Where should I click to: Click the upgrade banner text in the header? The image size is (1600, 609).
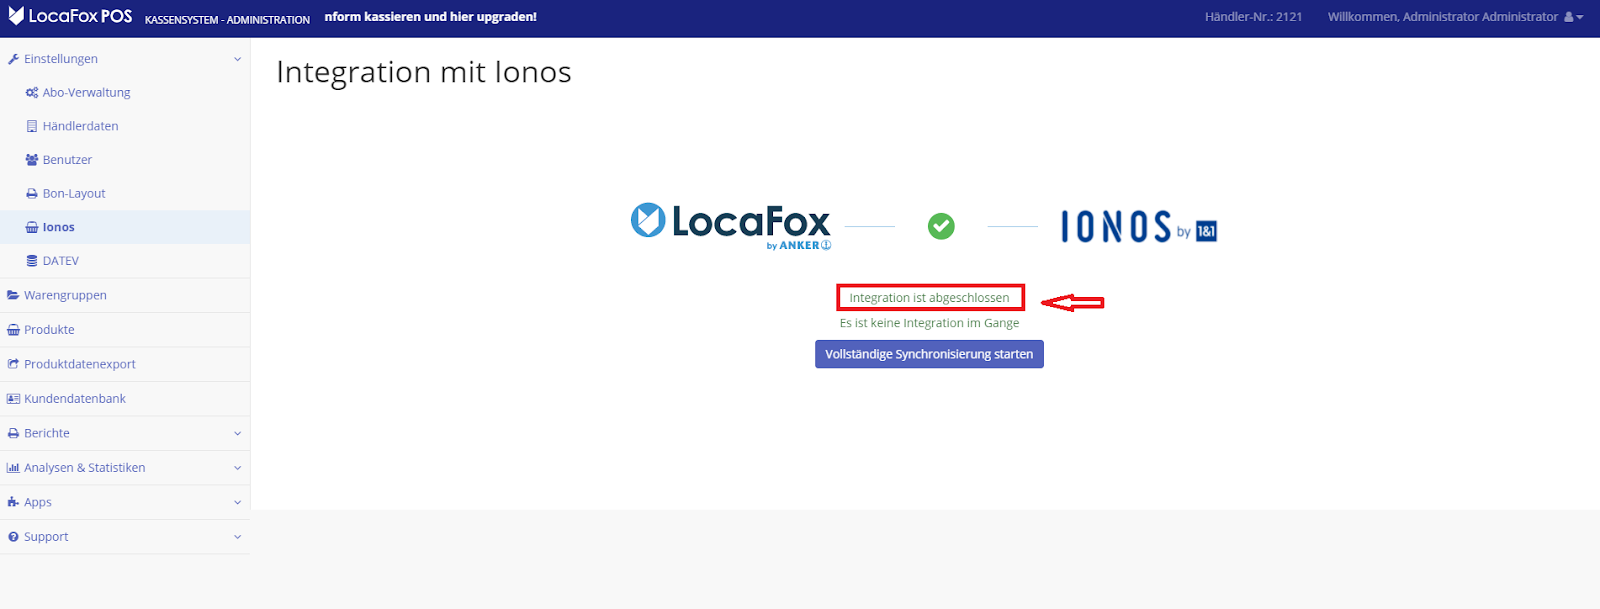point(431,17)
